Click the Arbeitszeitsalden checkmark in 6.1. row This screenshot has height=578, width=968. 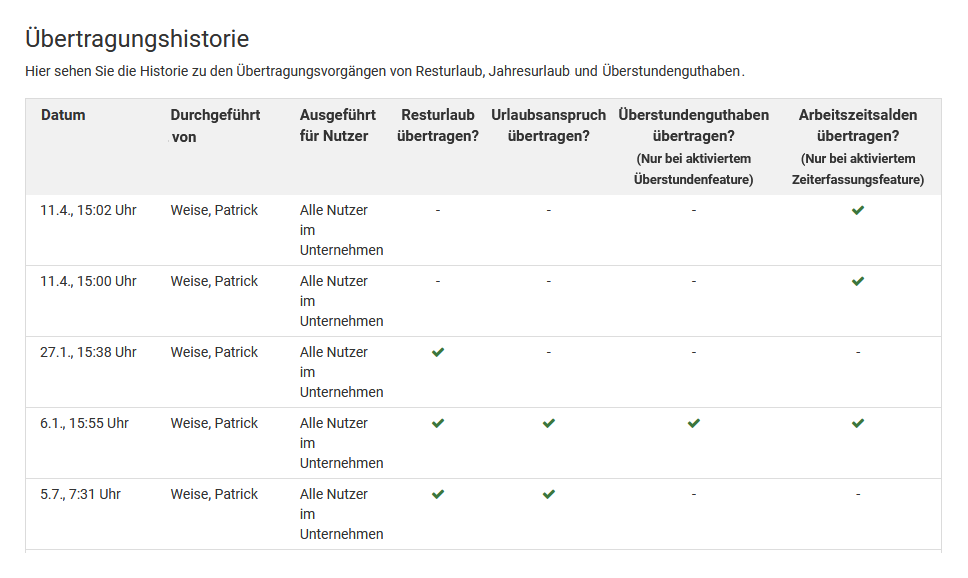click(x=857, y=423)
